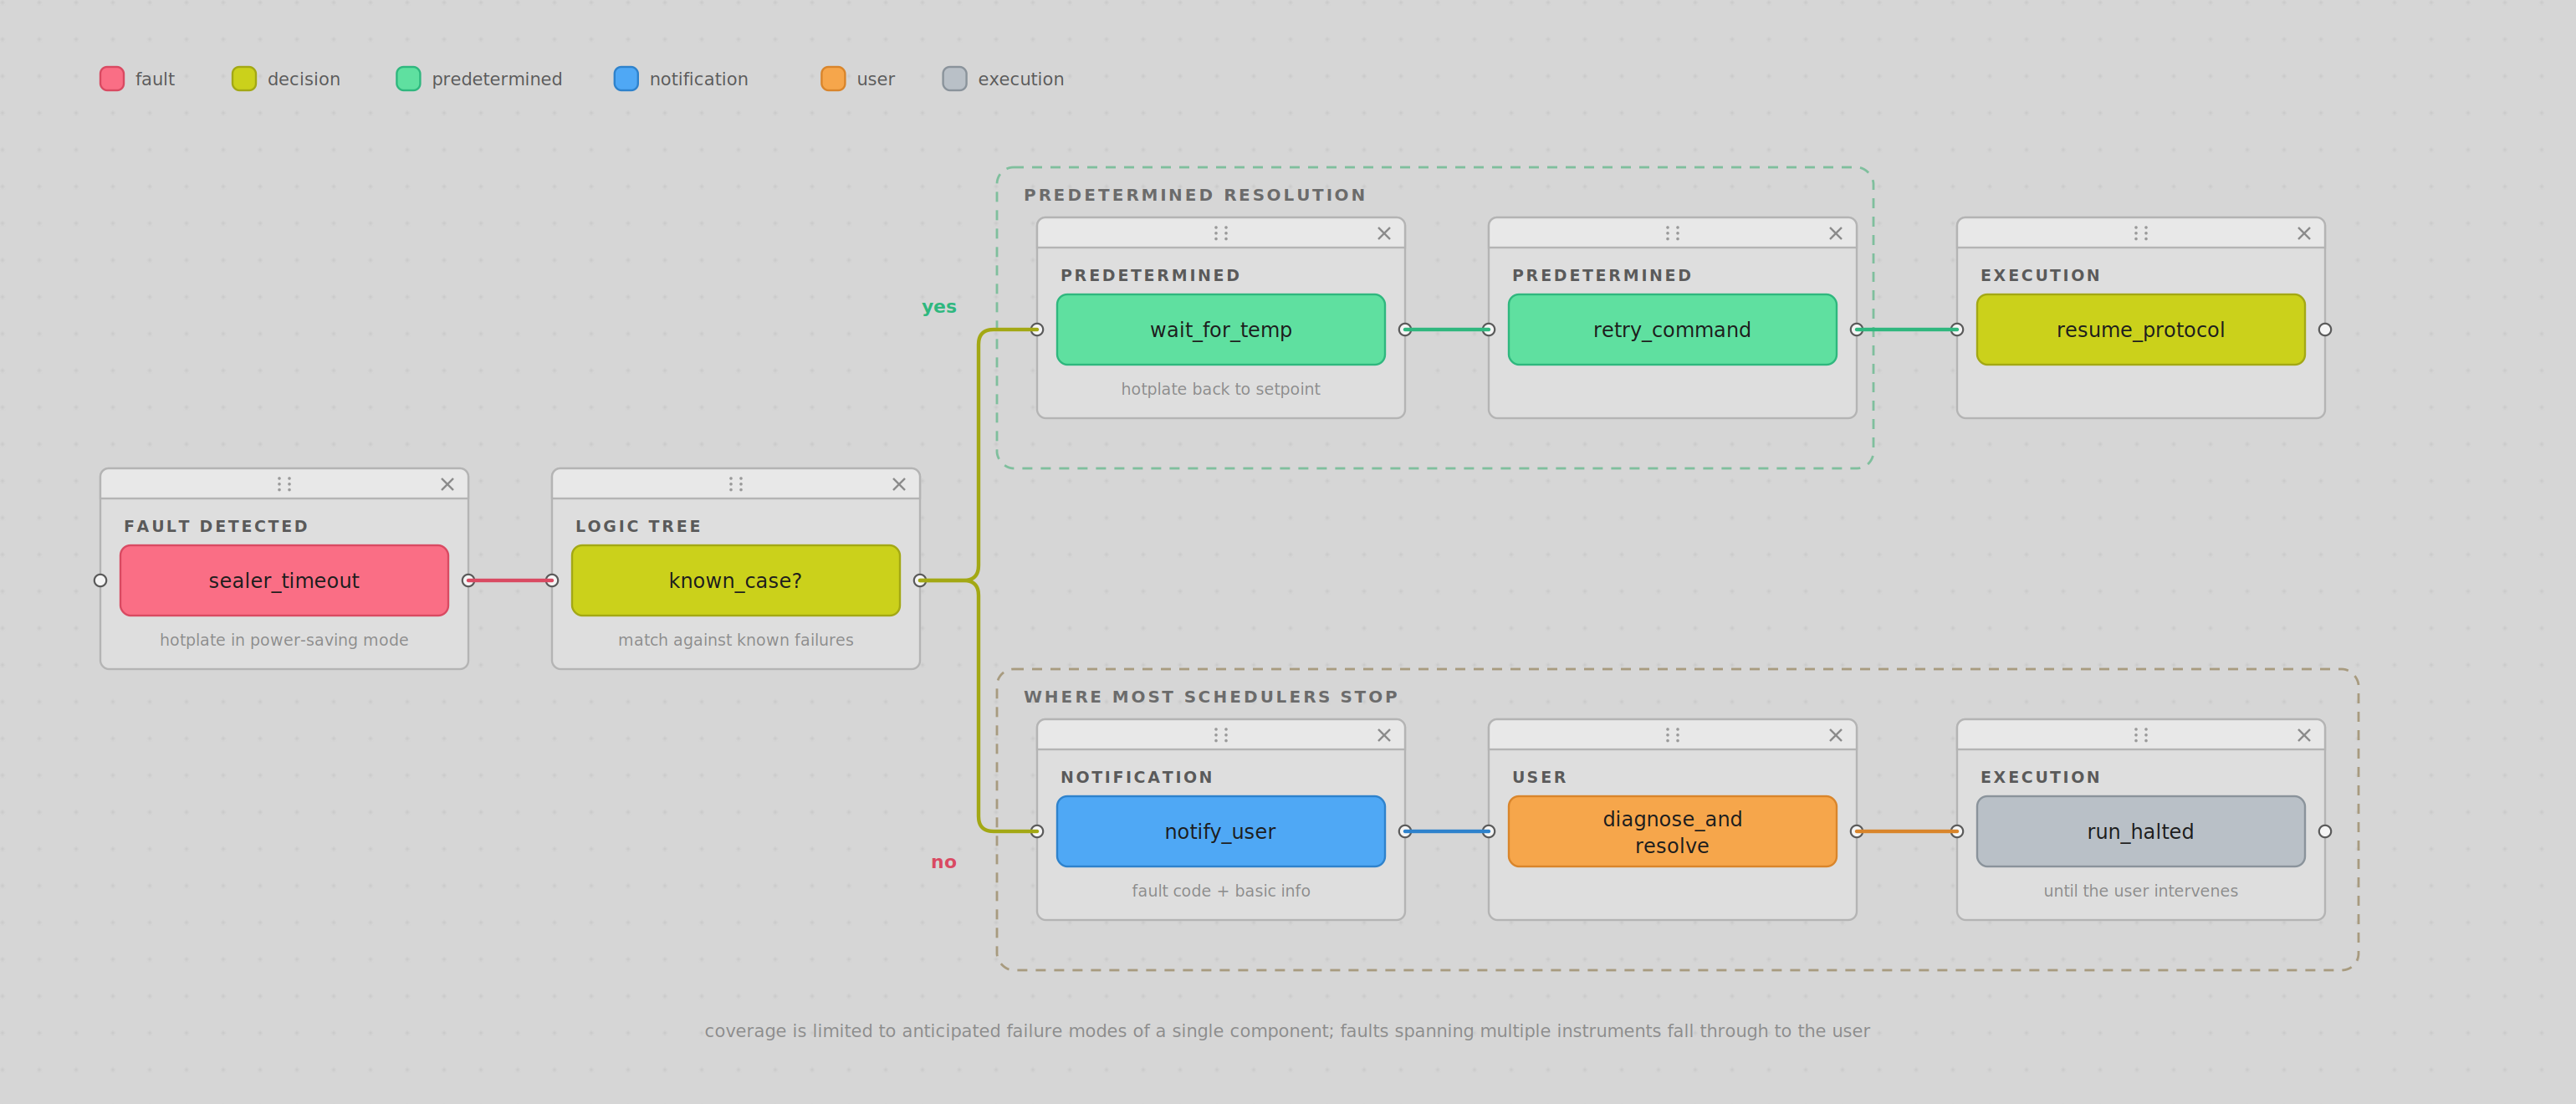2576x1104 pixels.
Task: Grab the resume_protocol node drag handle
Action: 2141,233
